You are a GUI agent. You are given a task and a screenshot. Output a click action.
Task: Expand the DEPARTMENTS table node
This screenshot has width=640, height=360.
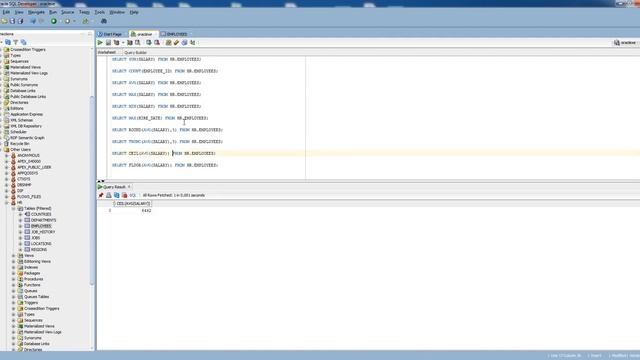pyautogui.click(x=20, y=220)
